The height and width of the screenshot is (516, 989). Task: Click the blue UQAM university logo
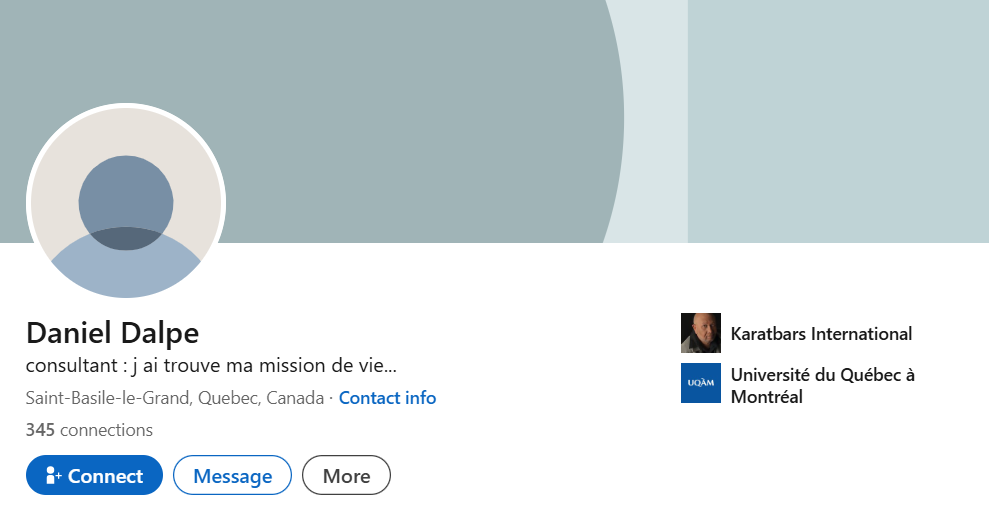[x=700, y=383]
